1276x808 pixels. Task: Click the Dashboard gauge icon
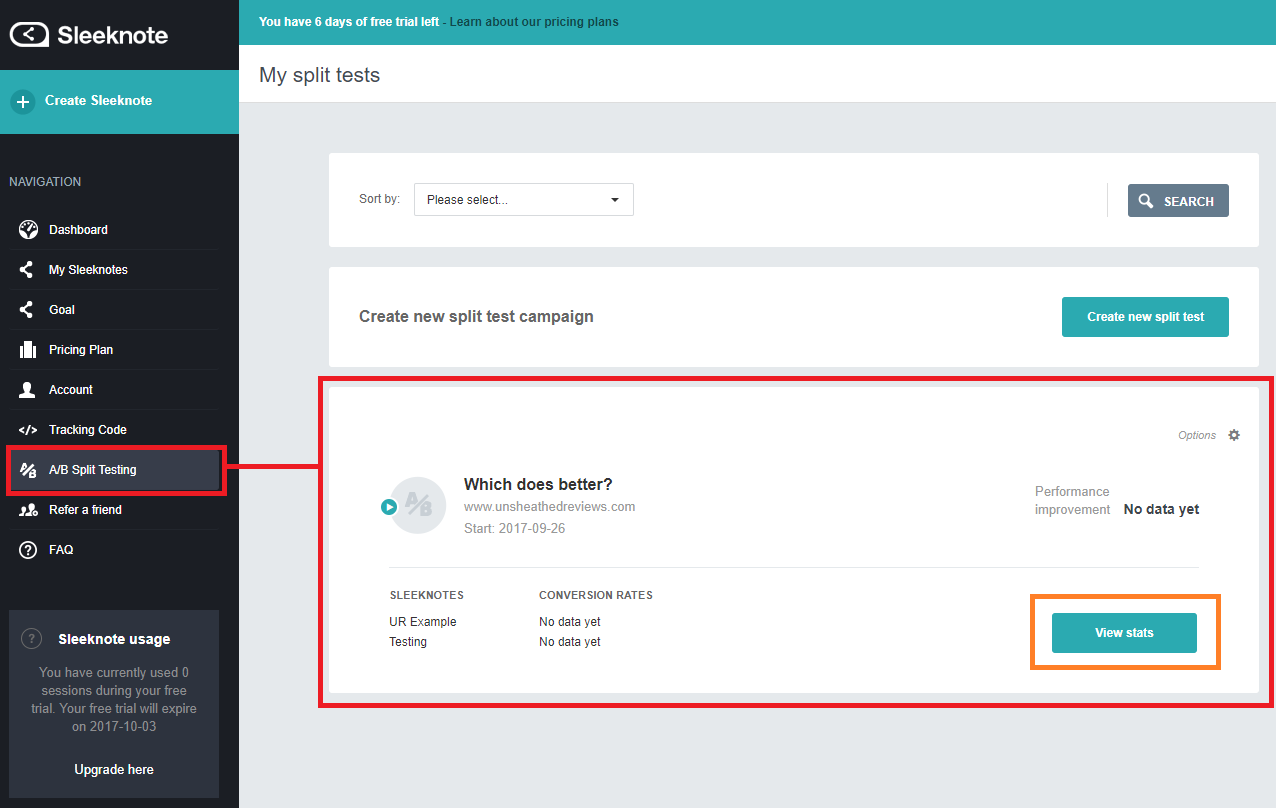click(28, 229)
